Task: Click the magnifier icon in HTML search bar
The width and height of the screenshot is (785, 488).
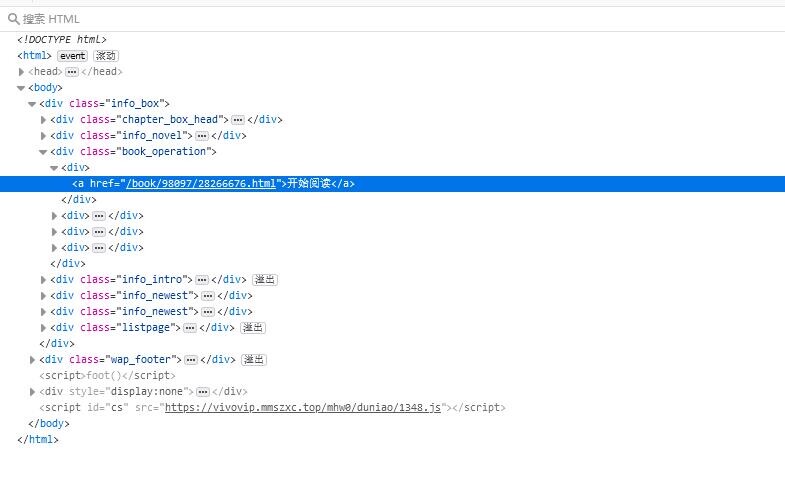Action: pyautogui.click(x=14, y=18)
